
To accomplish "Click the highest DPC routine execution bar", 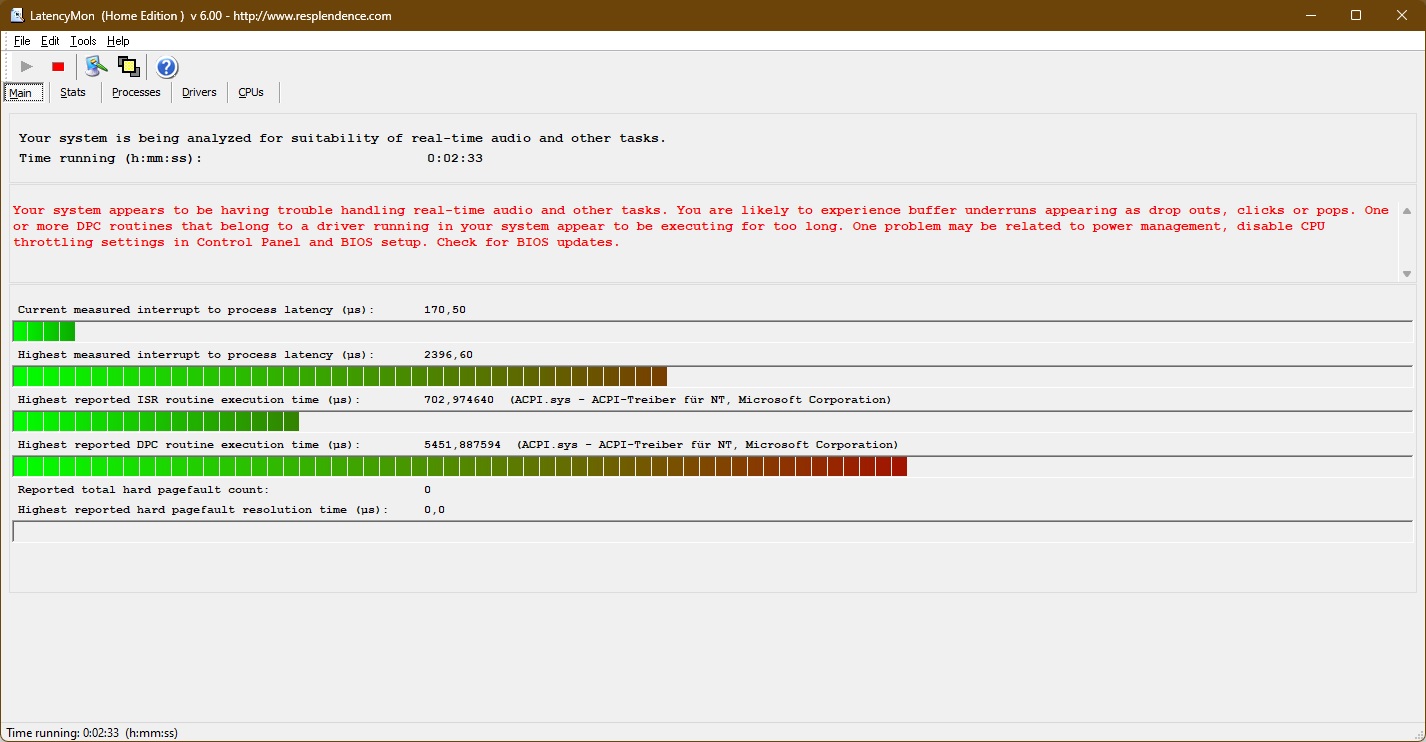I will (713, 466).
